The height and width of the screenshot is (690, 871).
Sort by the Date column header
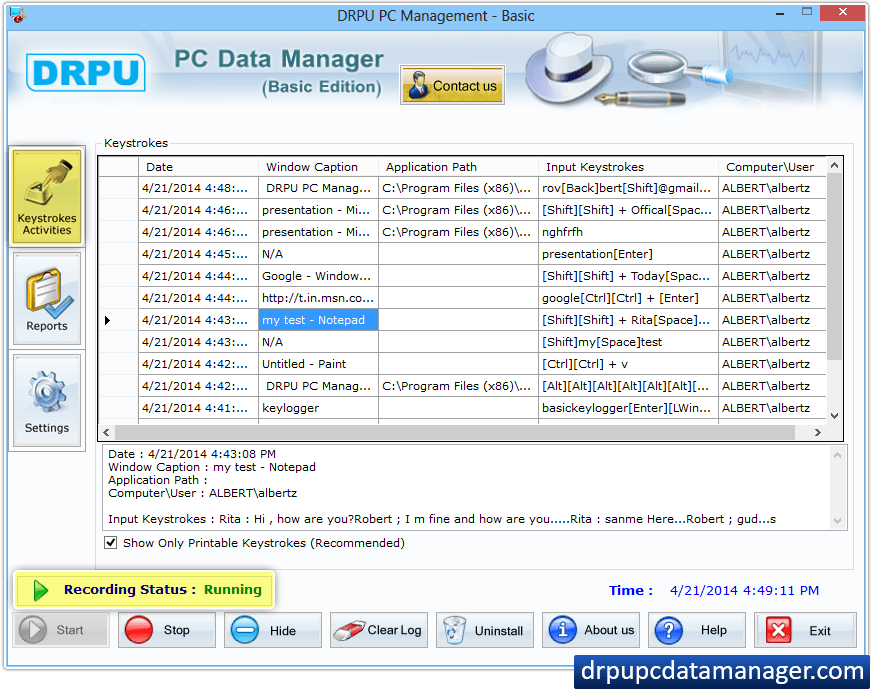click(198, 167)
